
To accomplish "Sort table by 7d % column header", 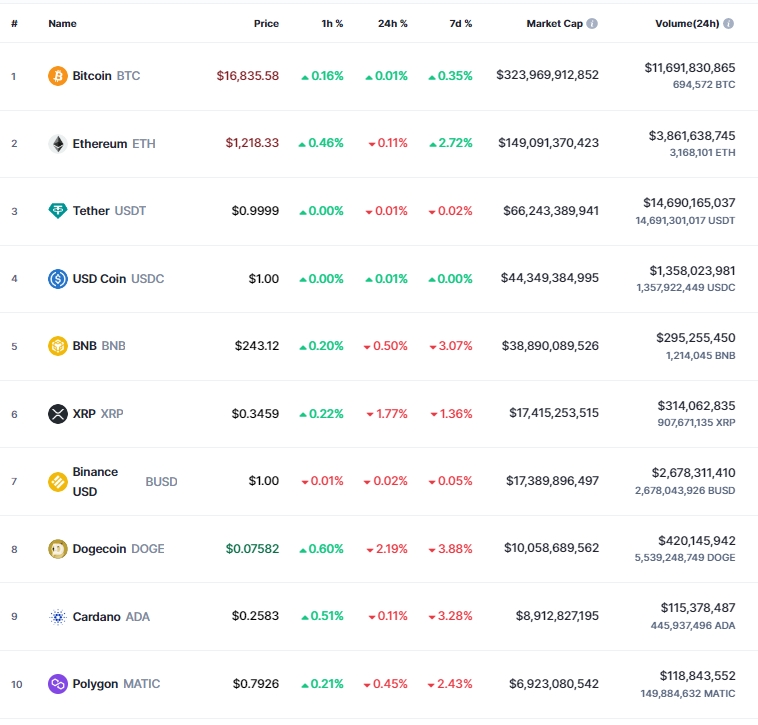I will [461, 24].
